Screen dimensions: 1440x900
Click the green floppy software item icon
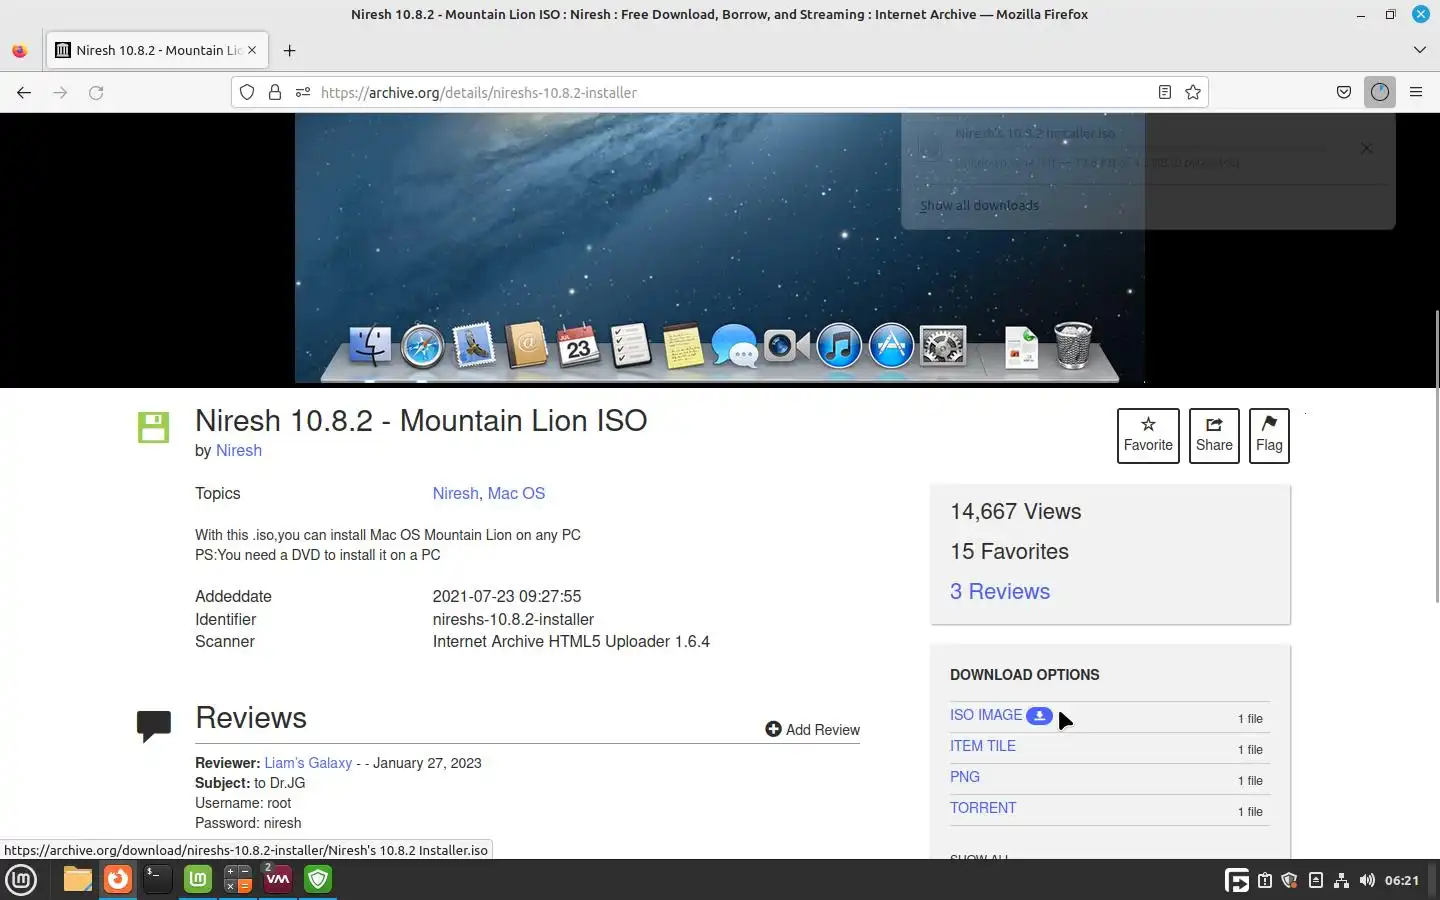[153, 427]
